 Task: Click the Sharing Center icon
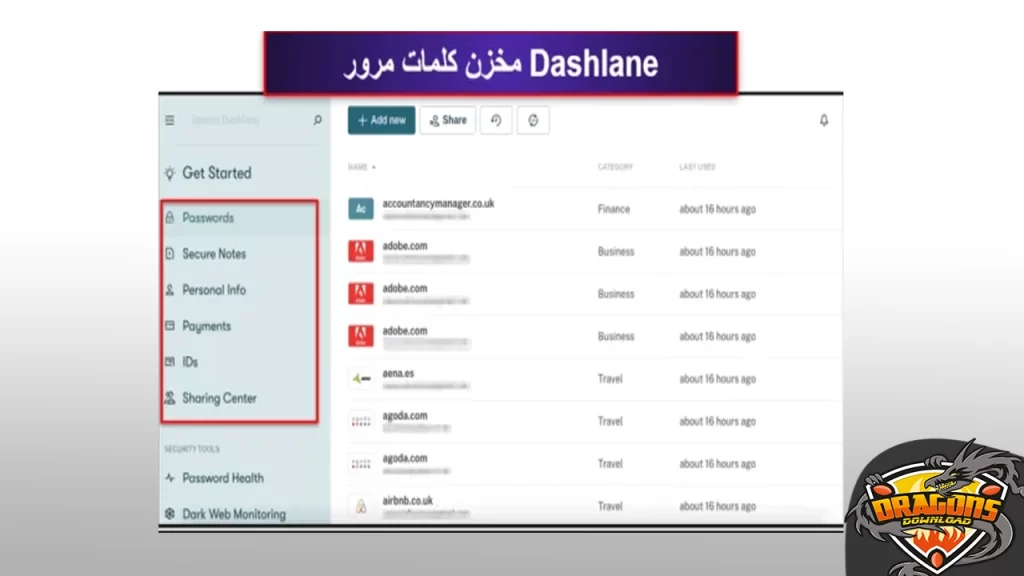tap(172, 397)
